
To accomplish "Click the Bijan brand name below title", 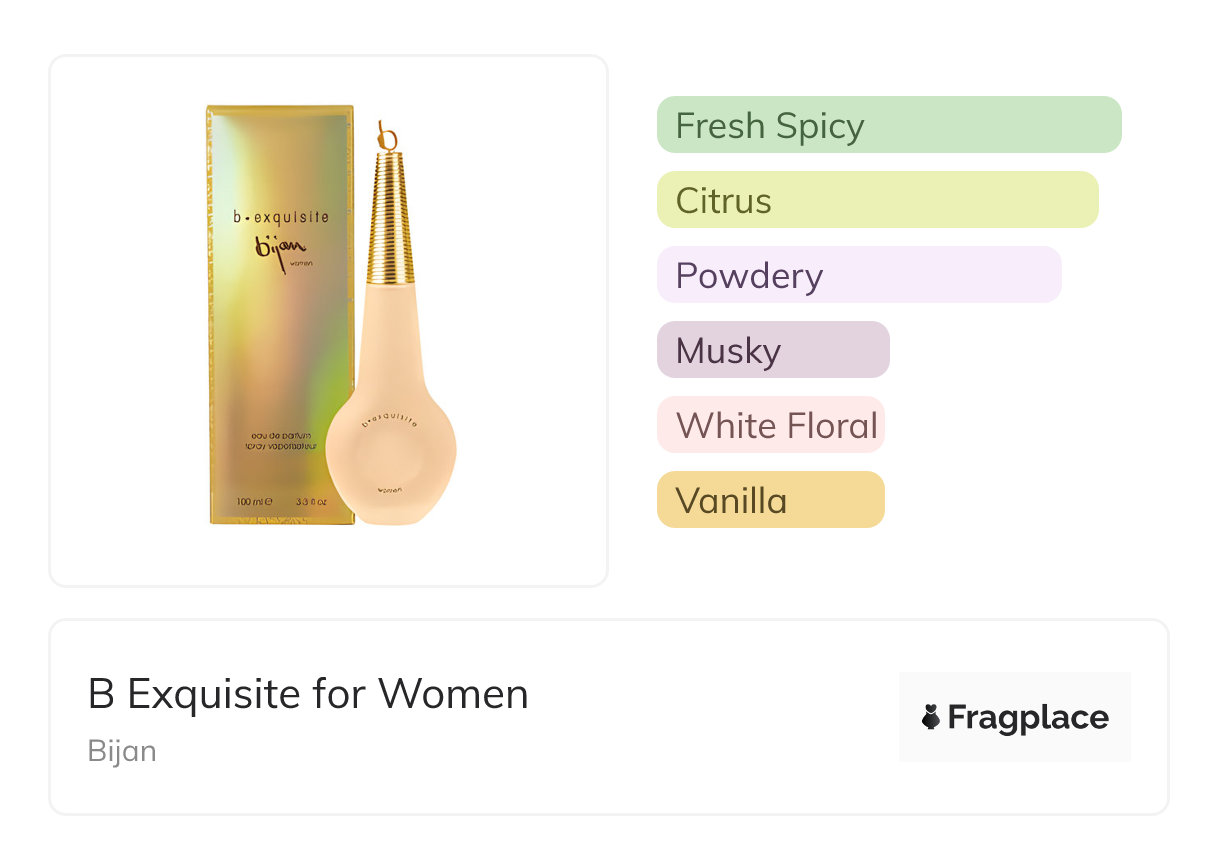I will click(x=122, y=751).
